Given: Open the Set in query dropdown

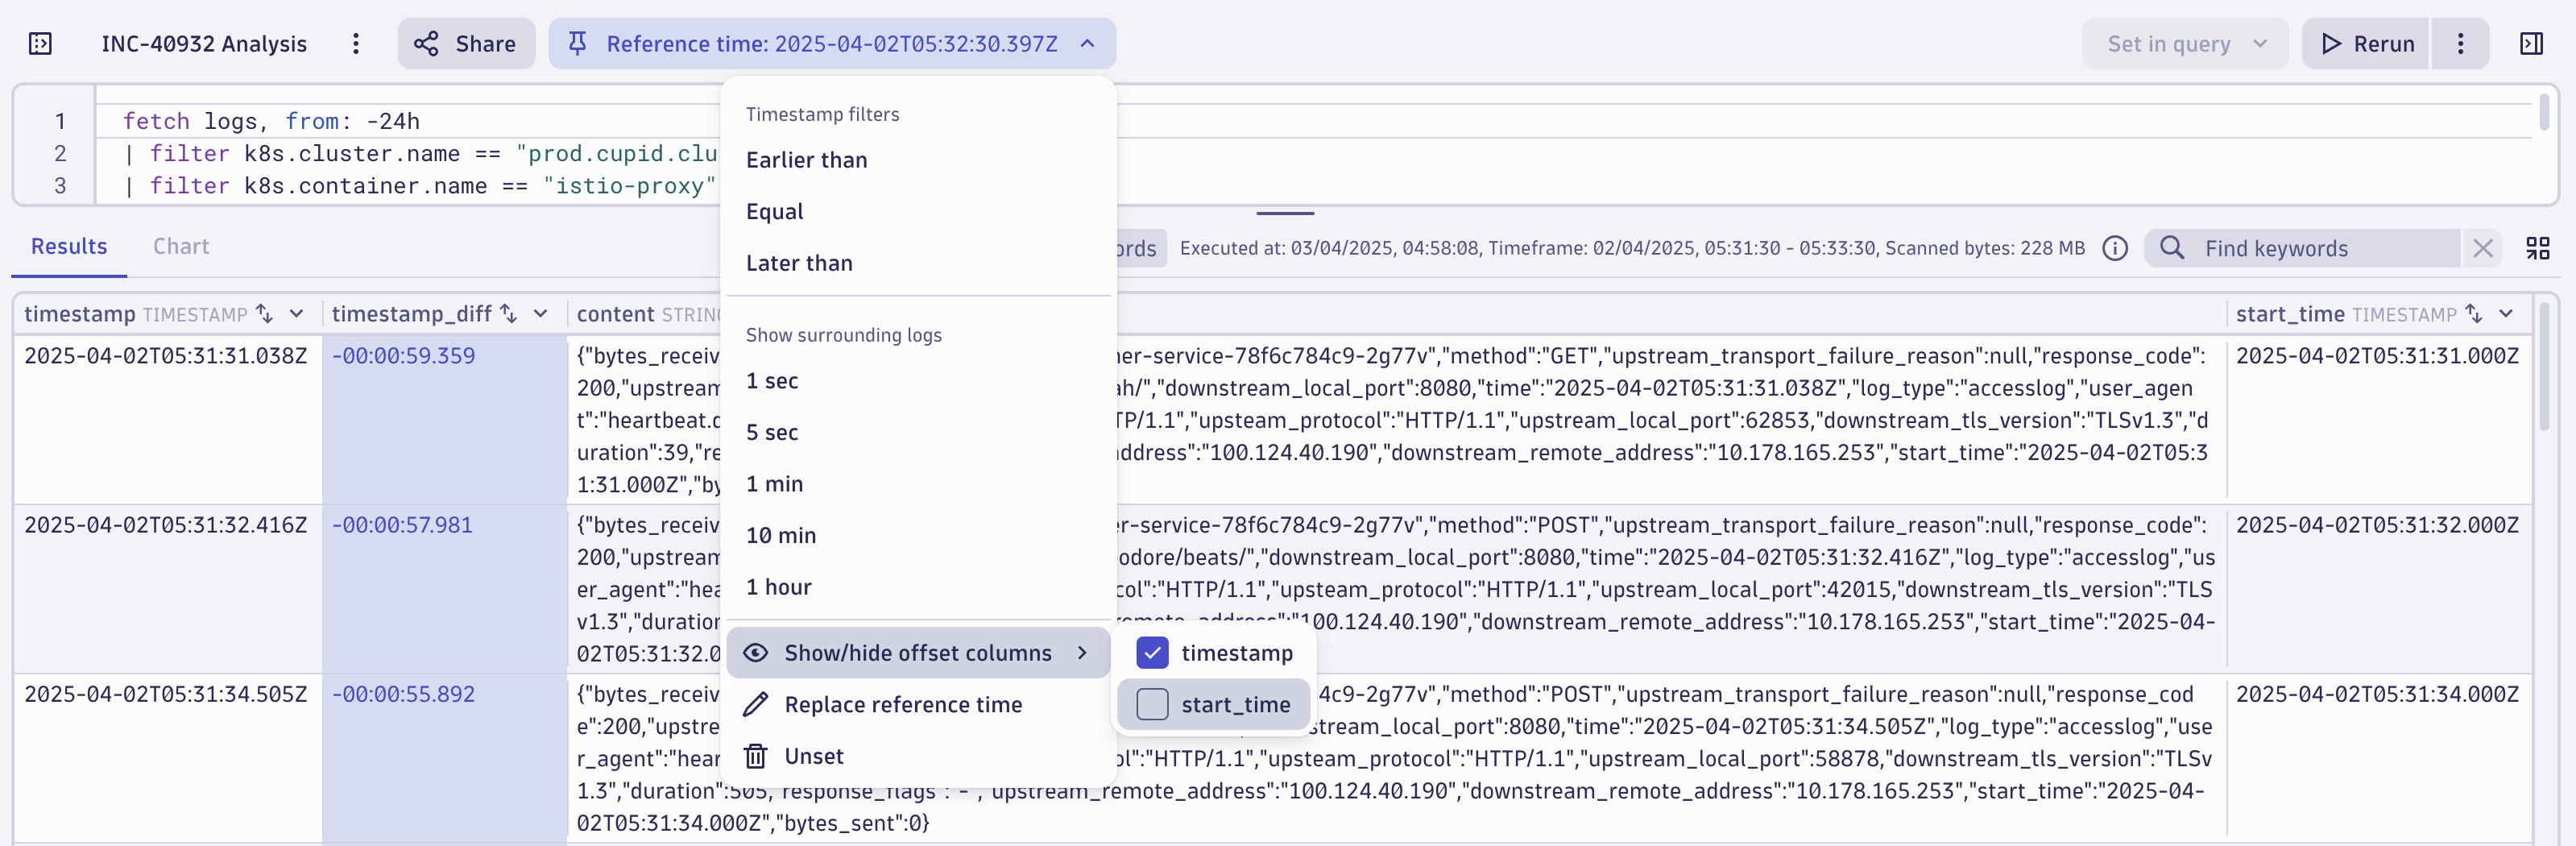Looking at the screenshot, I should click(2185, 43).
